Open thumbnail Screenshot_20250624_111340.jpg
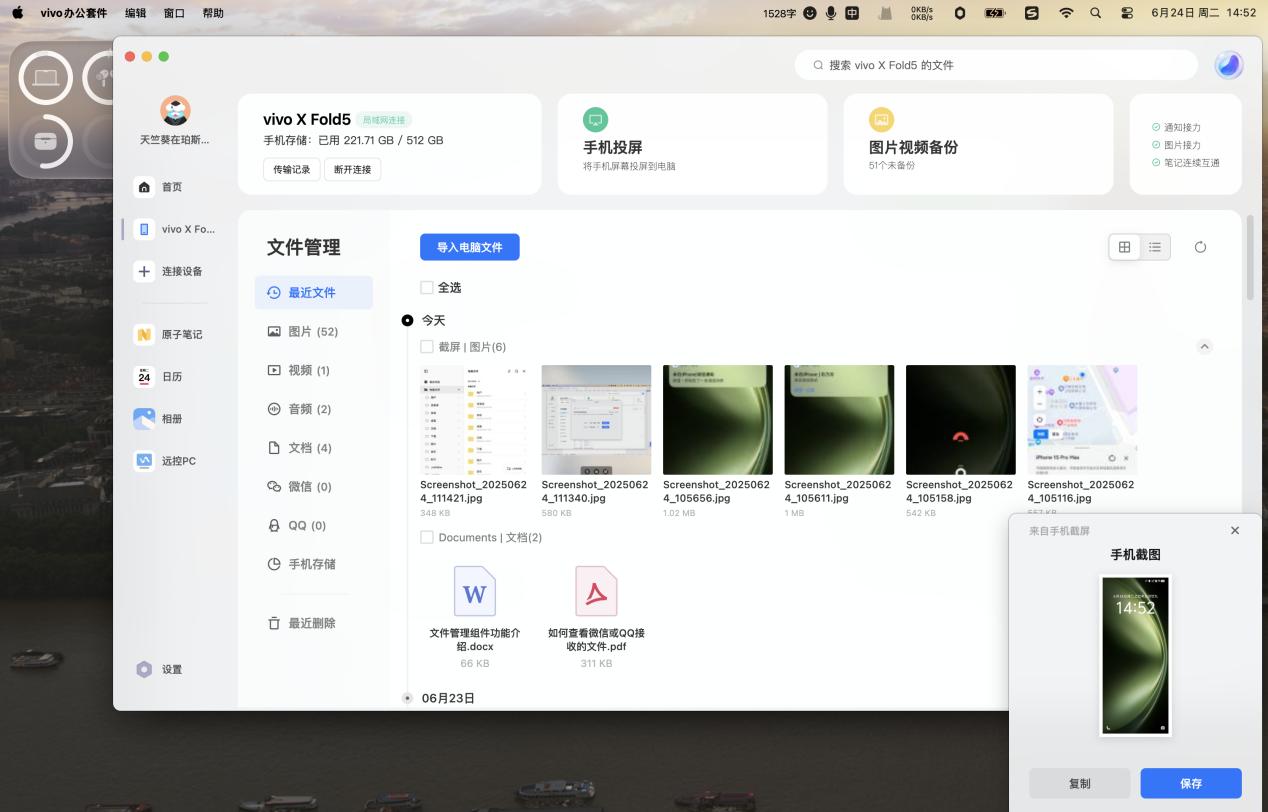The height and width of the screenshot is (812, 1268). tap(596, 420)
